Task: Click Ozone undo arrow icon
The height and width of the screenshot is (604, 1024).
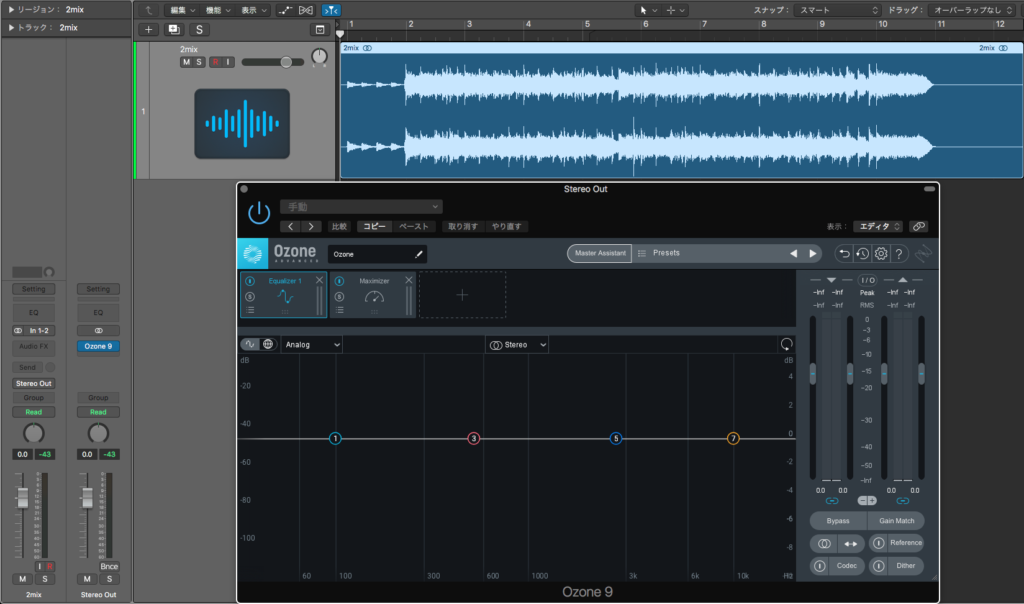Action: pyautogui.click(x=844, y=253)
